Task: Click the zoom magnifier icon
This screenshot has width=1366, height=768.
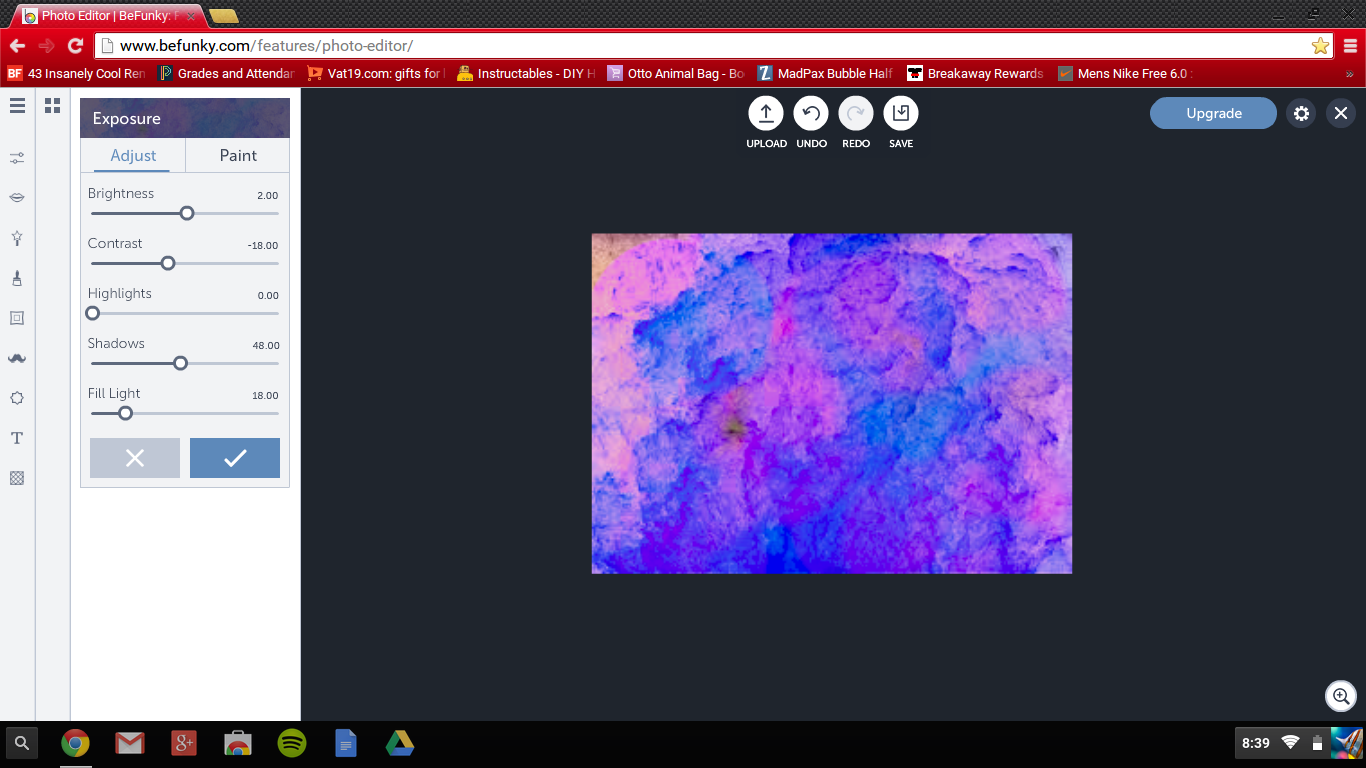Action: coord(1340,696)
